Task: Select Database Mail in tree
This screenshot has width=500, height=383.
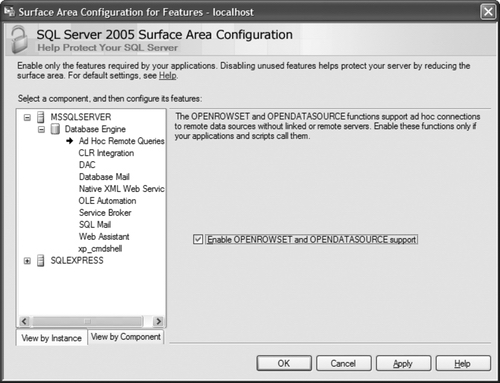Action: 104,177
